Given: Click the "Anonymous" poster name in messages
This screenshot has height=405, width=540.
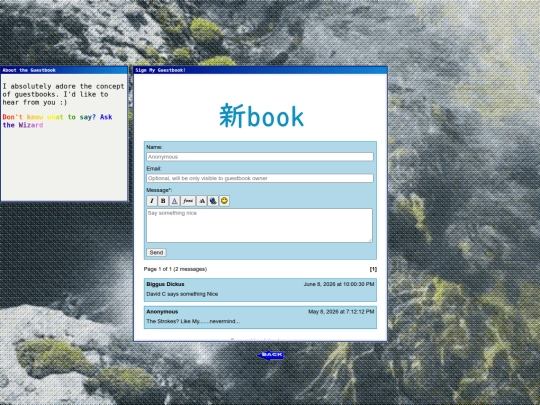Looking at the screenshot, I should [162, 312].
